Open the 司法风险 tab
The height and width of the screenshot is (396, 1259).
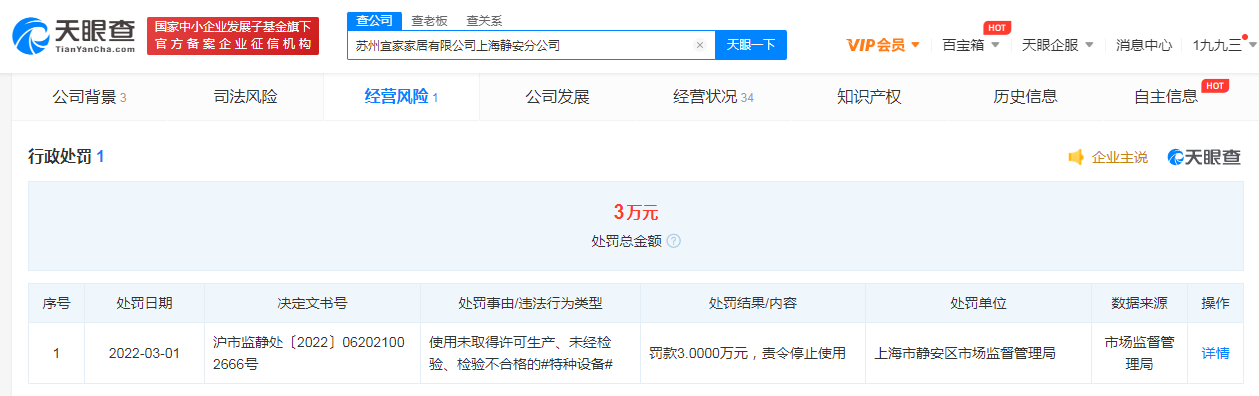click(x=246, y=97)
